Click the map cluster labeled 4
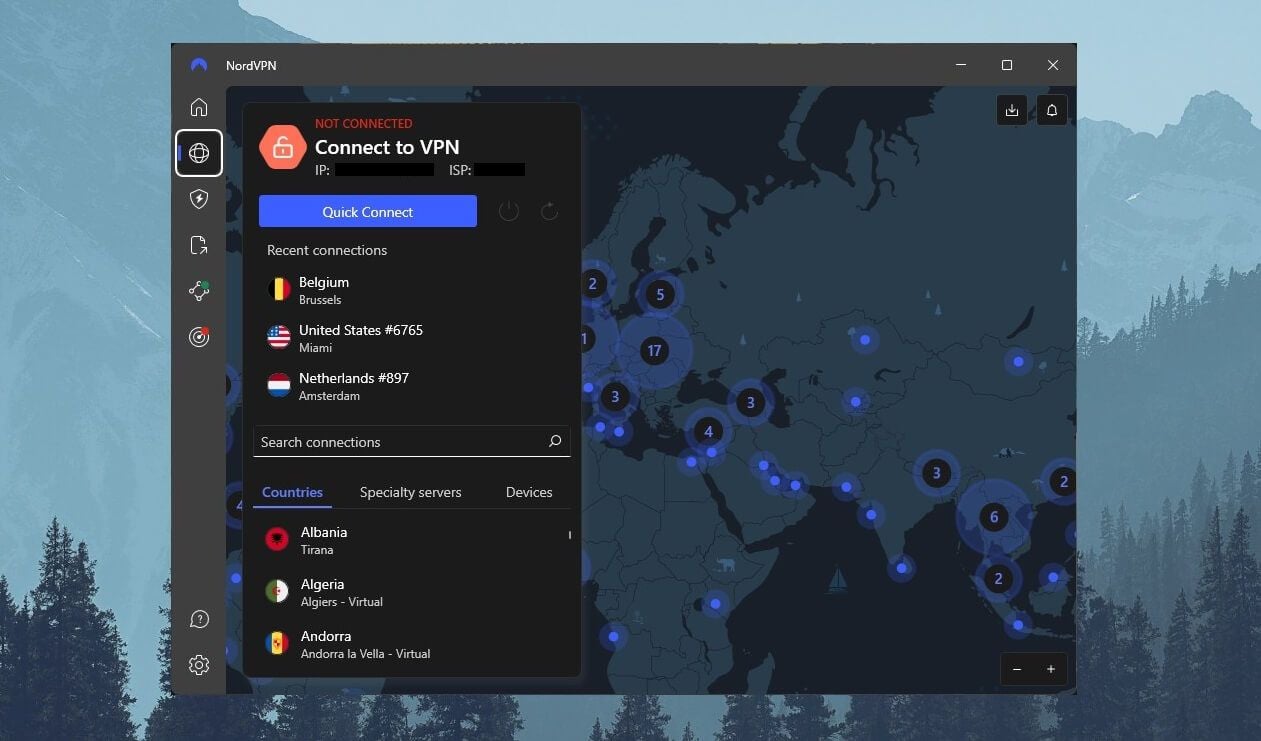 tap(708, 431)
